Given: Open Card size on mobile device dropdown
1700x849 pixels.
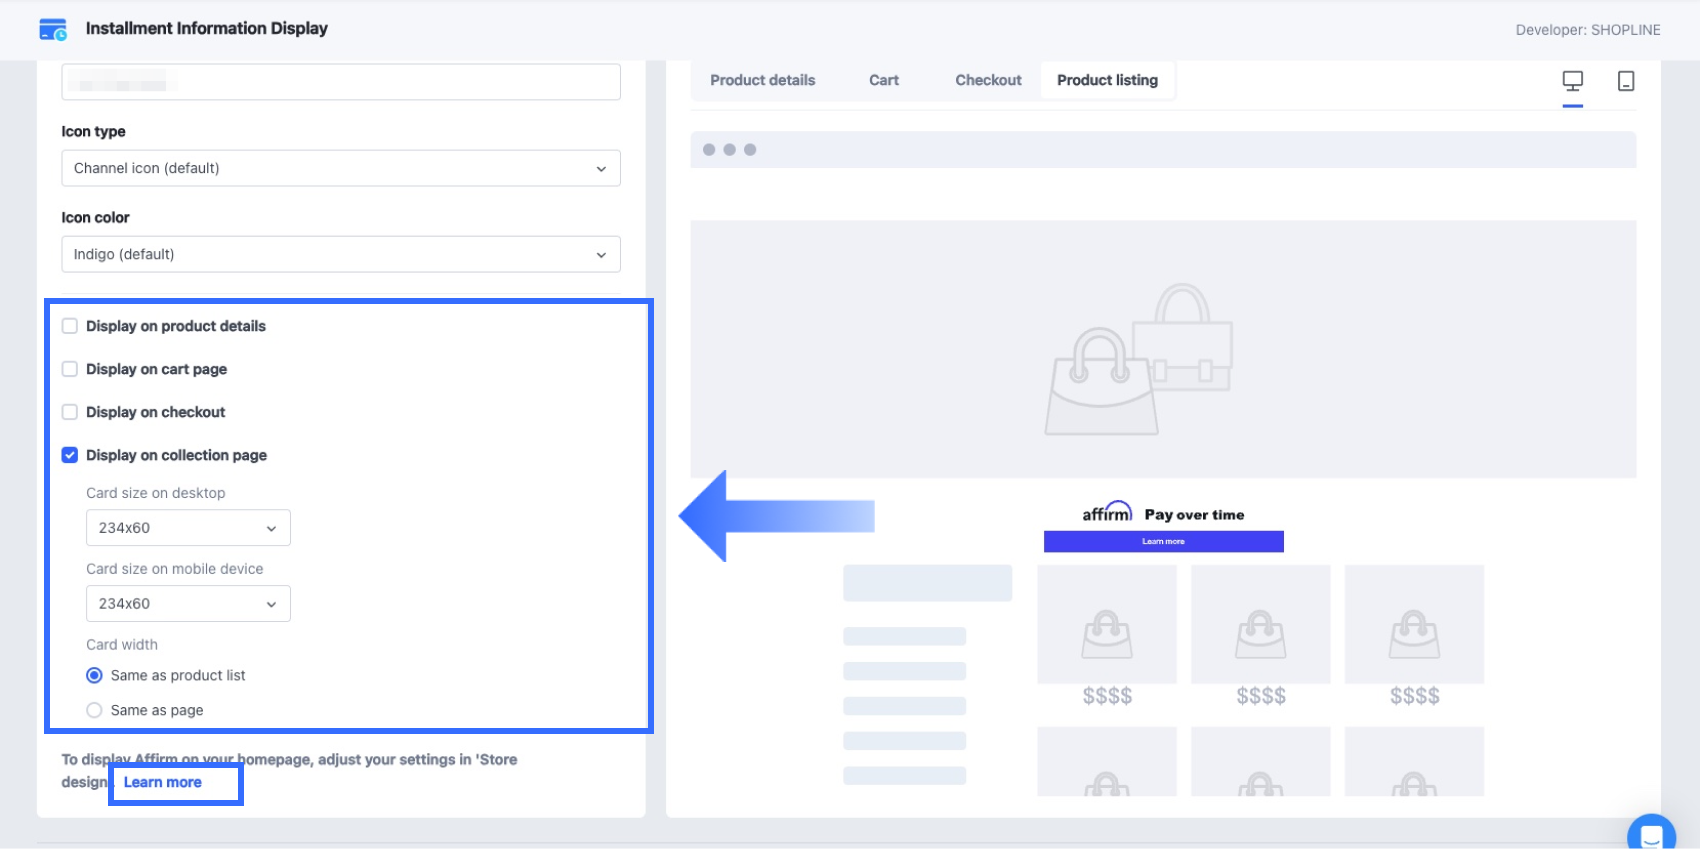Looking at the screenshot, I should tap(188, 604).
